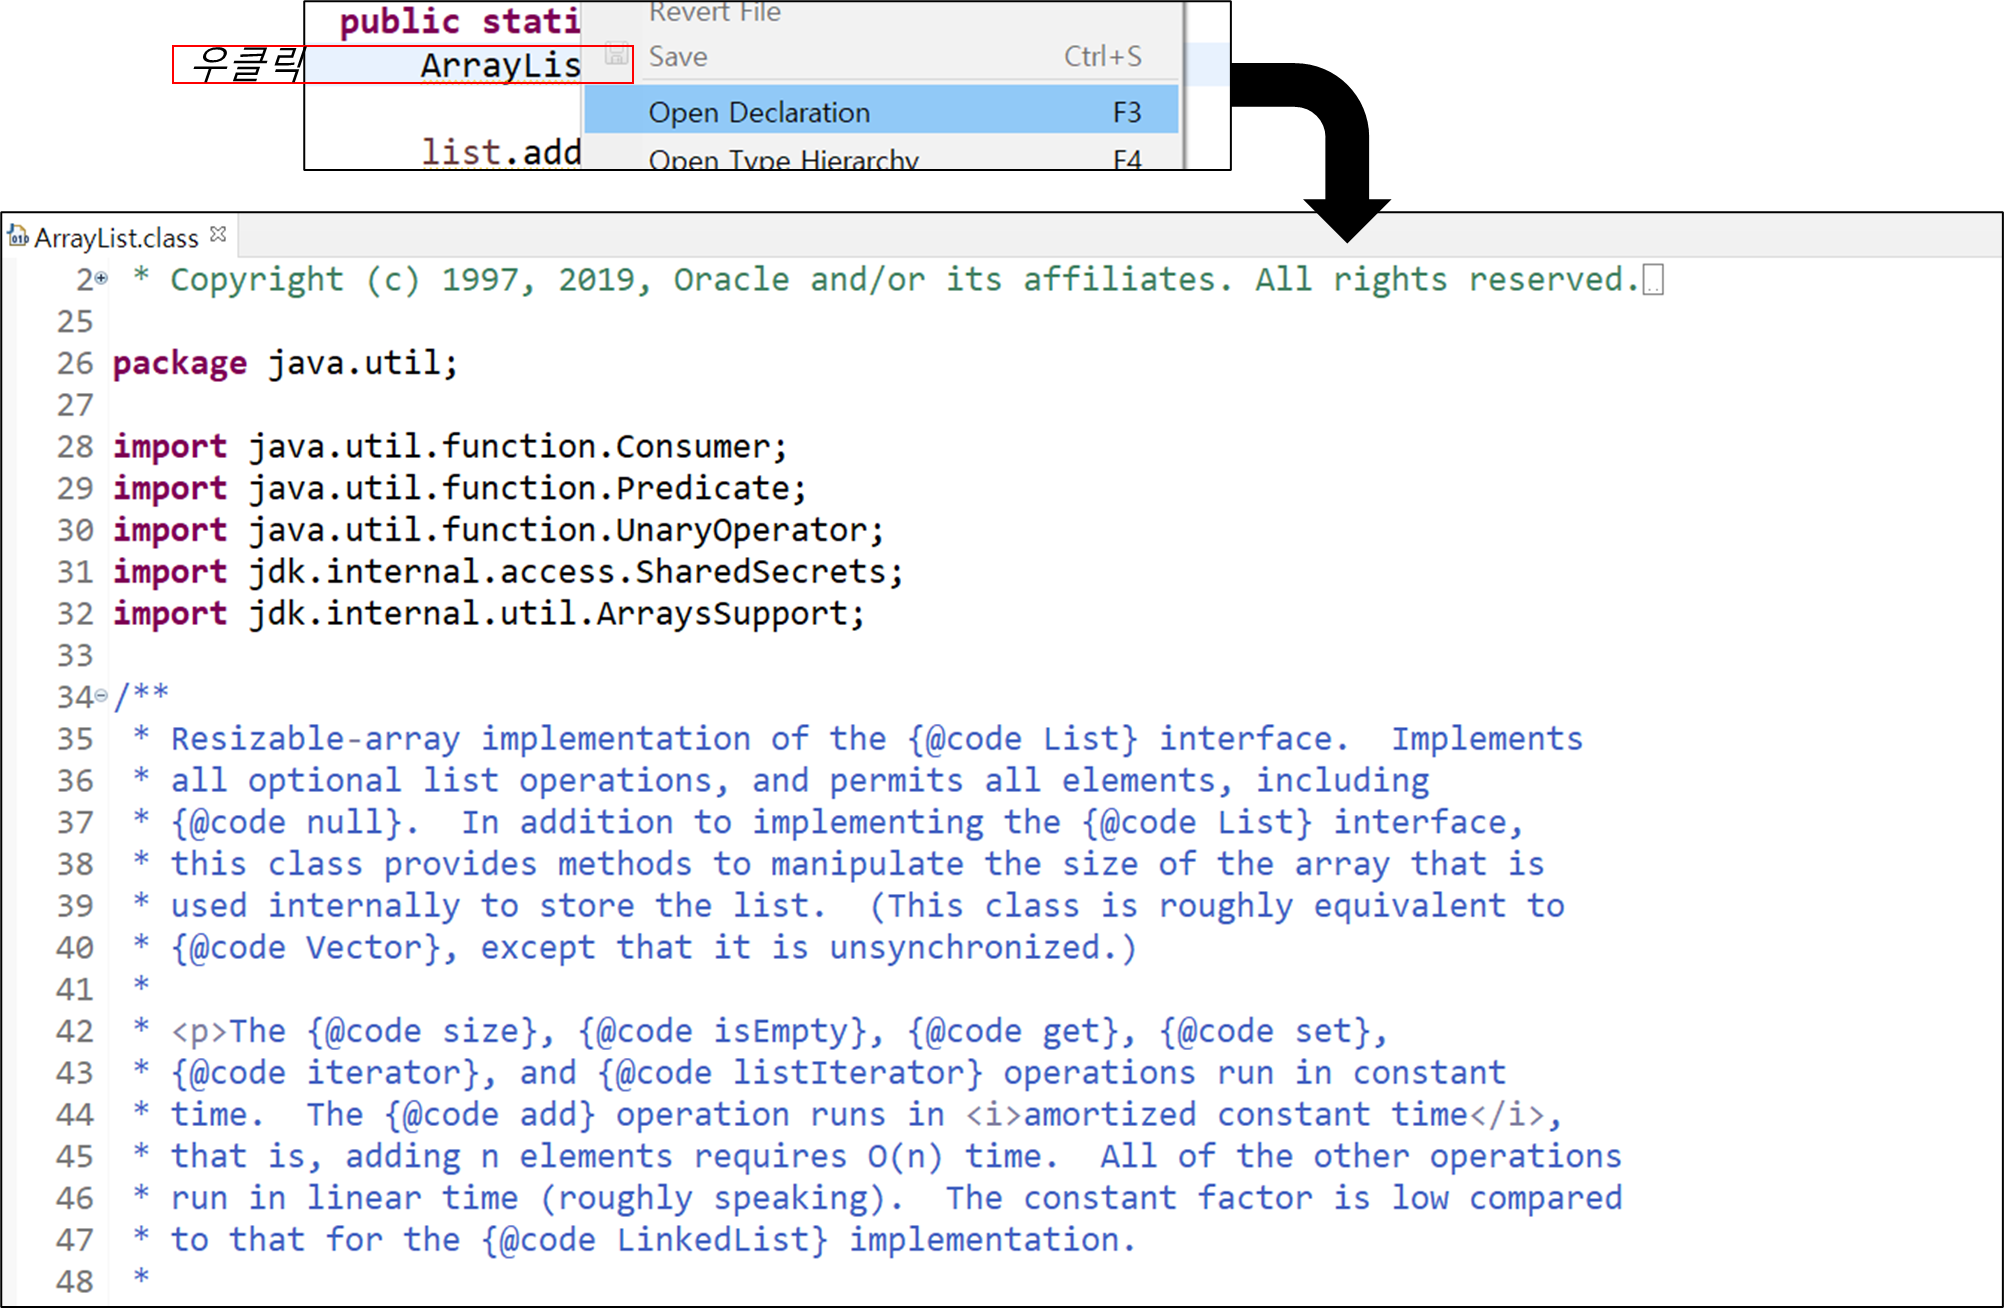The height and width of the screenshot is (1308, 2004).
Task: Choose Open Type Hierarchy in the menu
Action: [x=881, y=158]
